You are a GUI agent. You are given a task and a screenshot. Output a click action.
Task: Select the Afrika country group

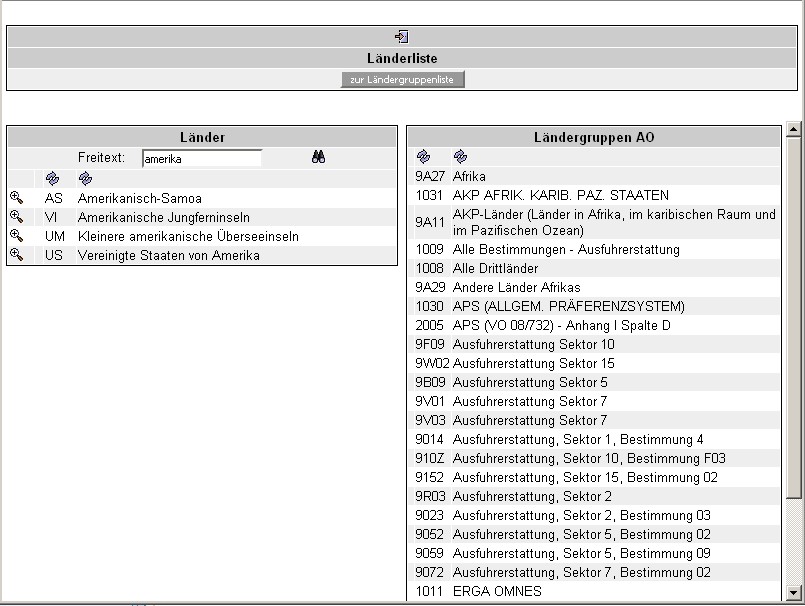click(469, 176)
